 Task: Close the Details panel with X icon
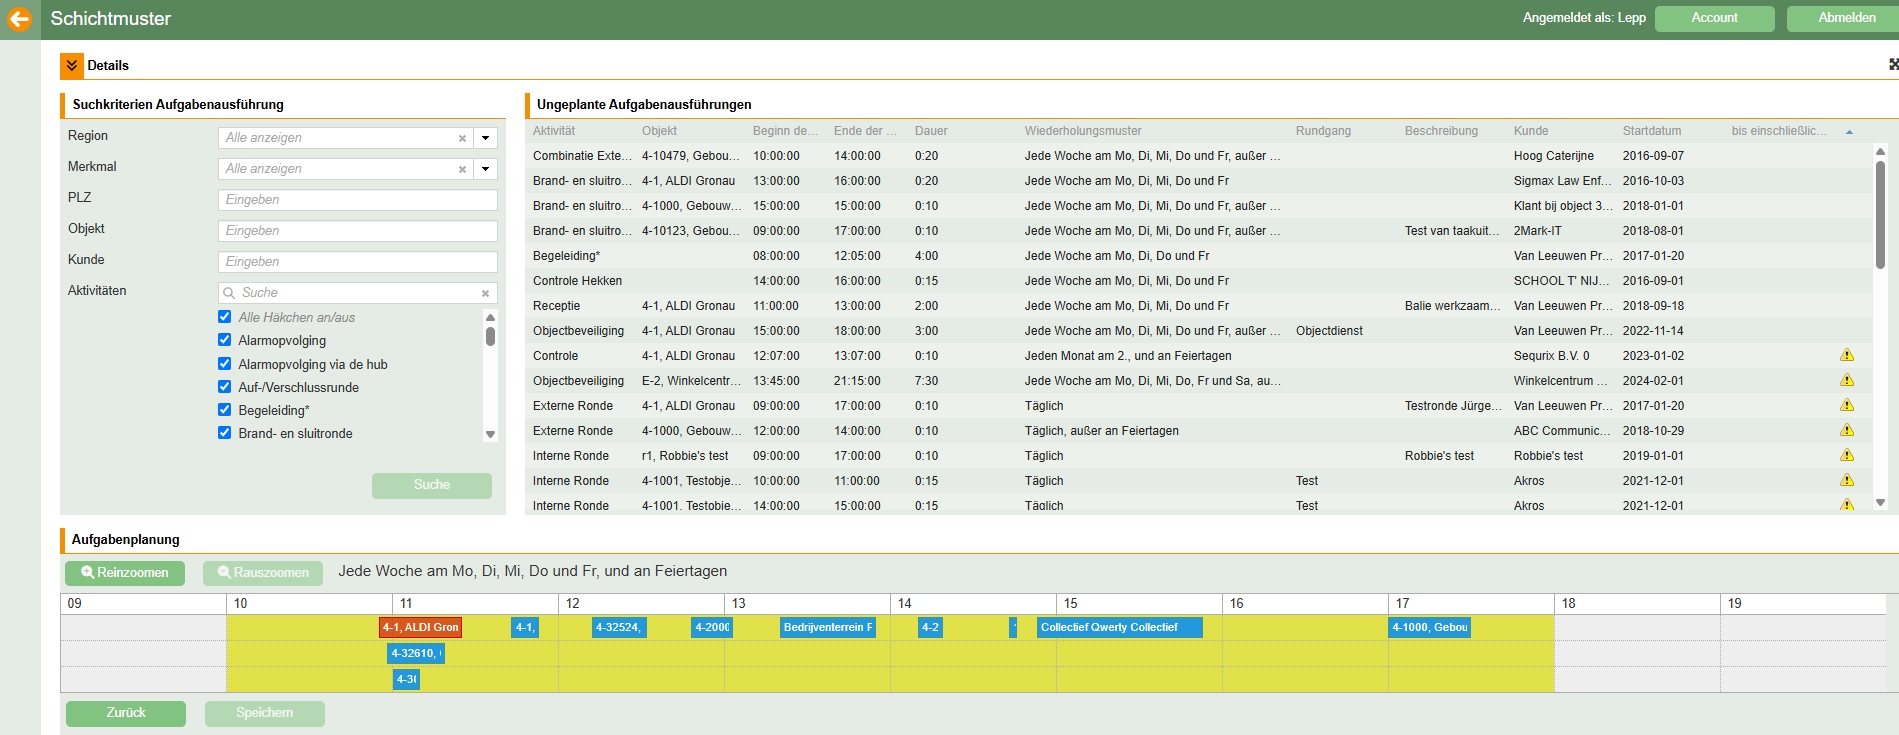pyautogui.click(x=1892, y=65)
